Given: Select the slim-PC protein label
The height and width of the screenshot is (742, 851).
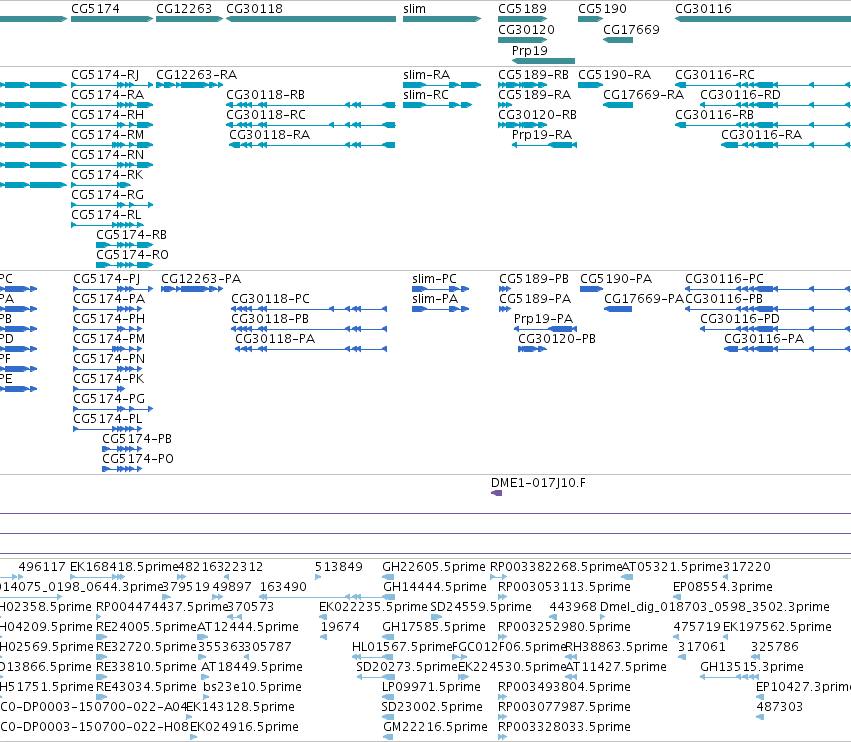Looking at the screenshot, I should 434,279.
